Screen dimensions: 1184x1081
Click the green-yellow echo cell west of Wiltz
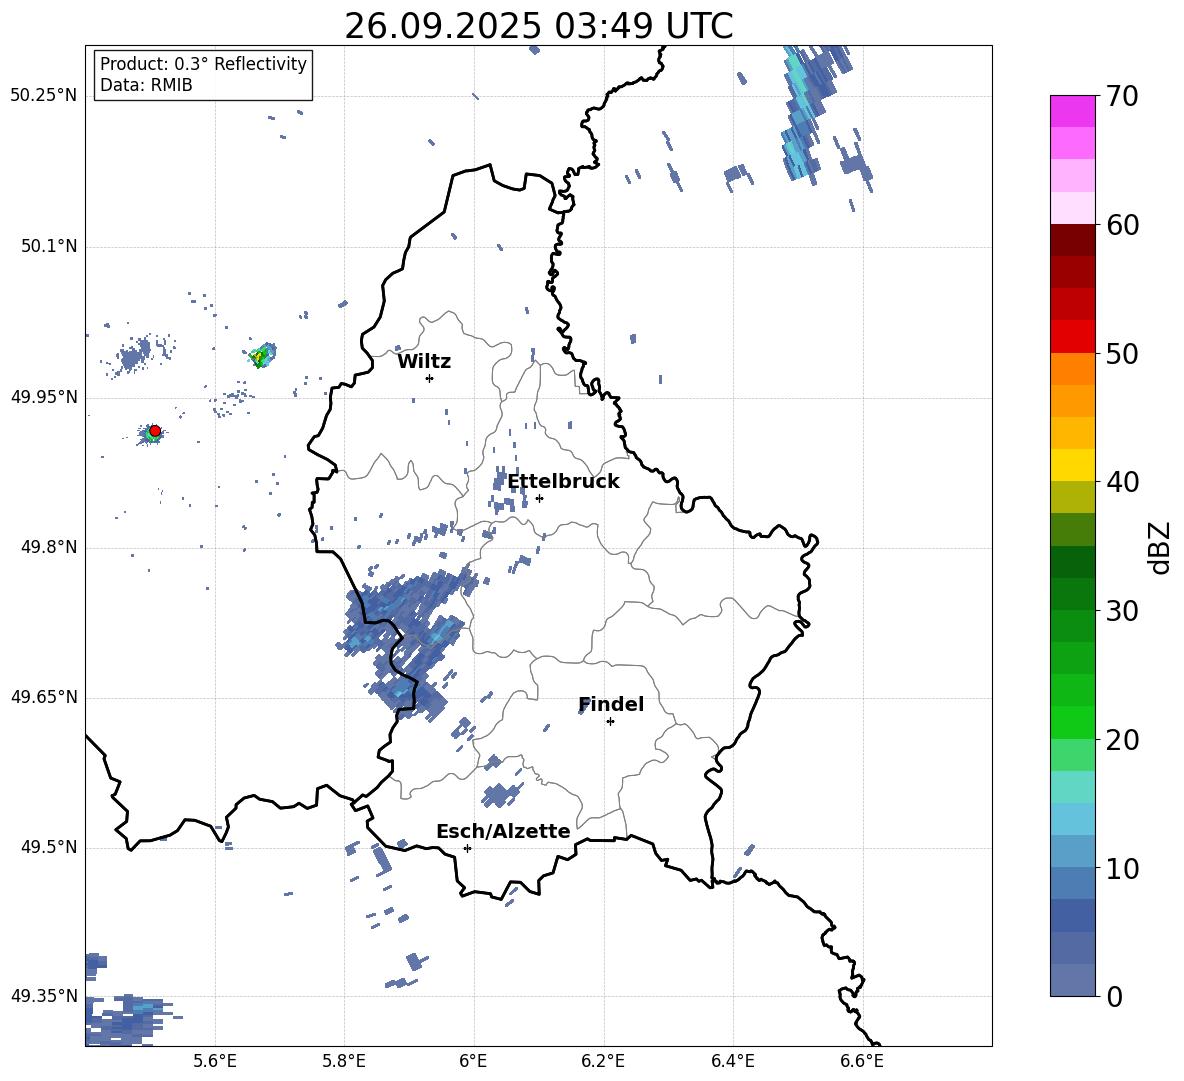coord(262,355)
